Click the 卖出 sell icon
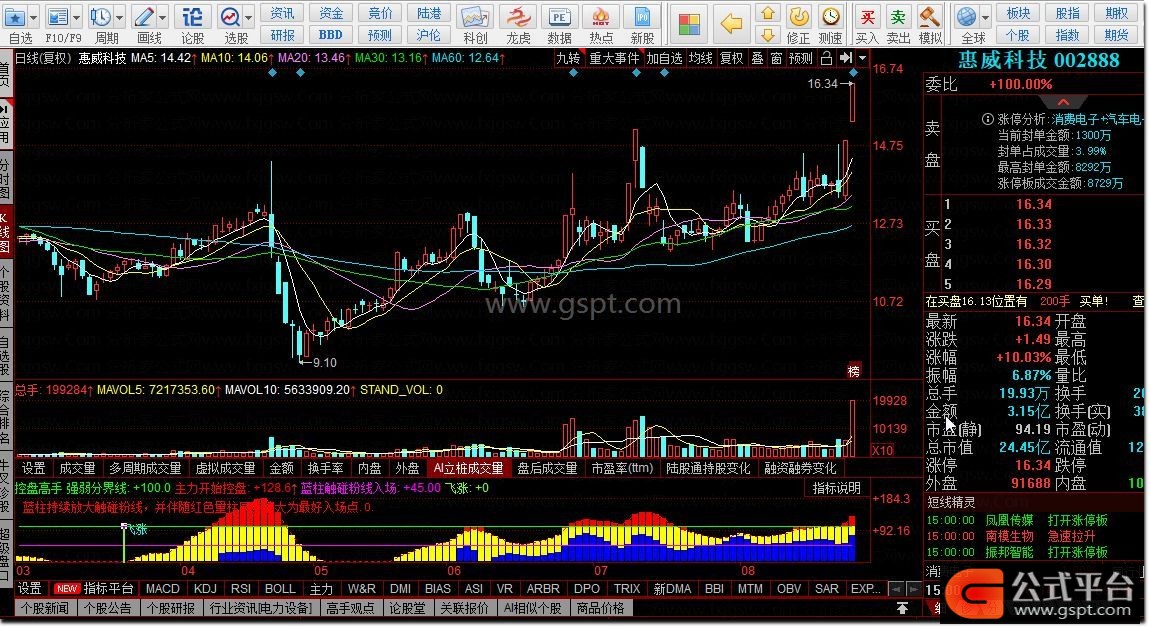1150x627 pixels. [x=898, y=16]
